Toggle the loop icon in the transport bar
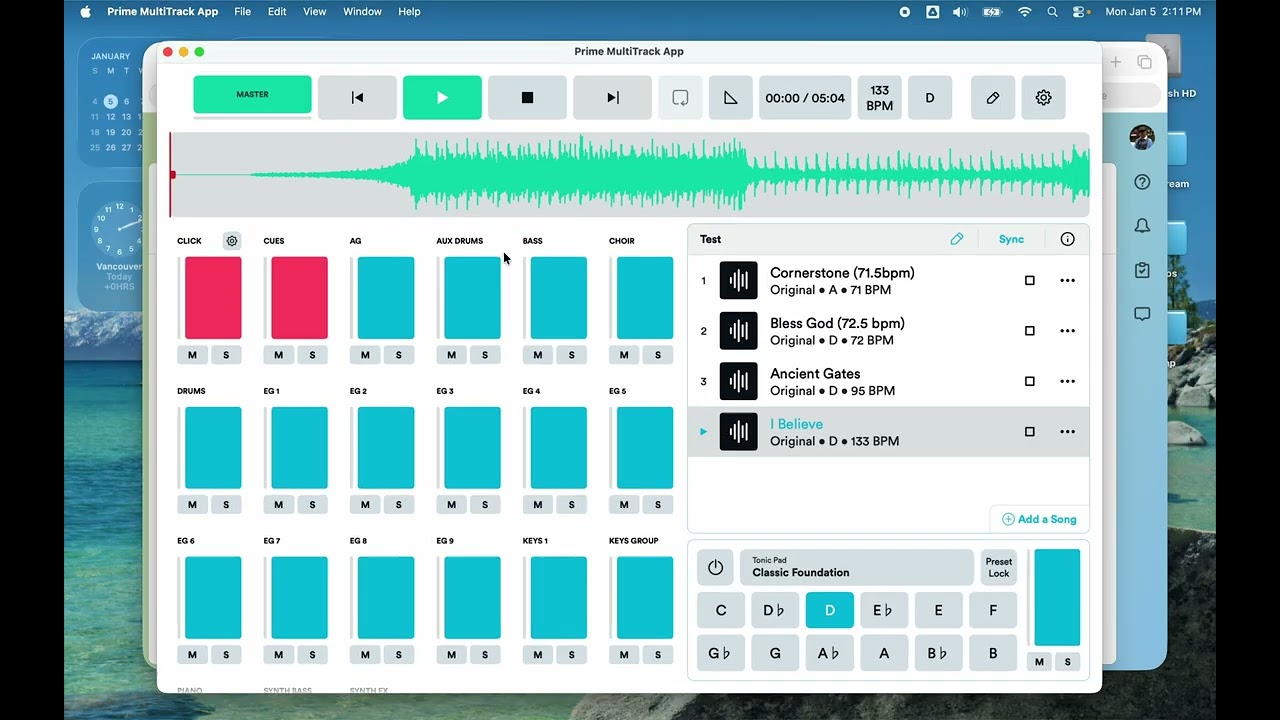 [680, 98]
